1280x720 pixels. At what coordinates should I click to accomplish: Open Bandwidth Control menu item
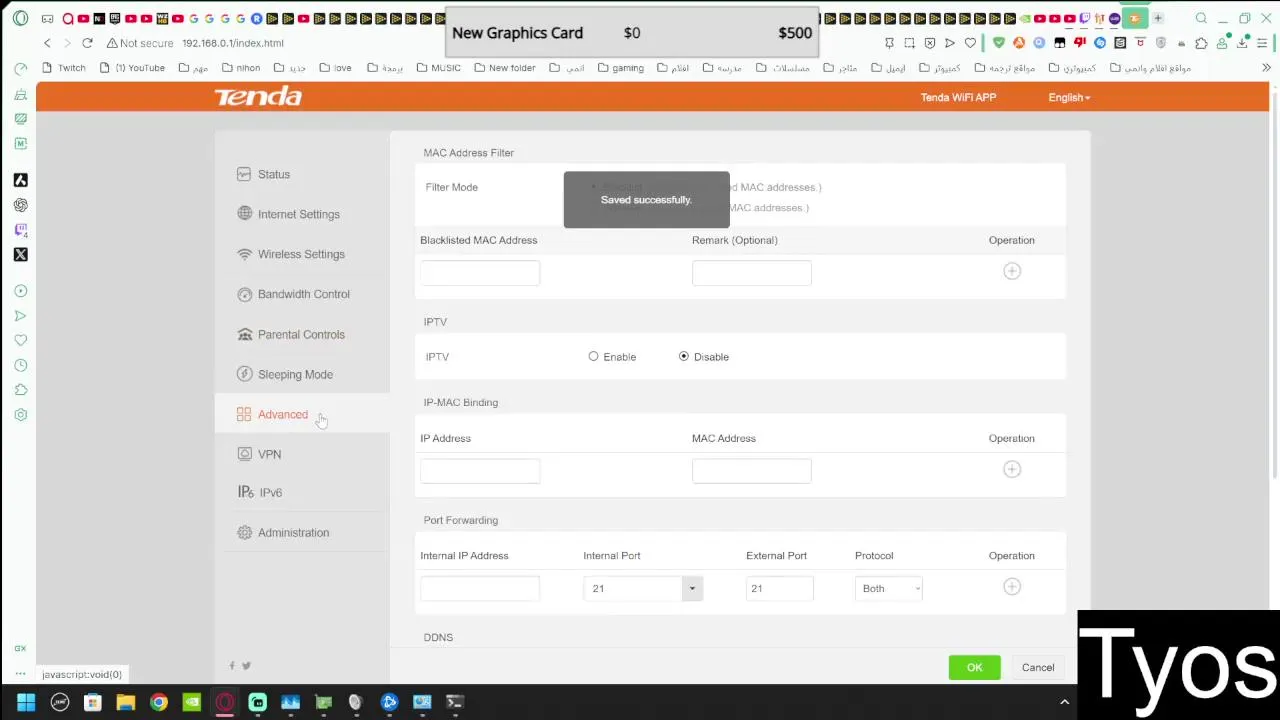[x=304, y=294]
